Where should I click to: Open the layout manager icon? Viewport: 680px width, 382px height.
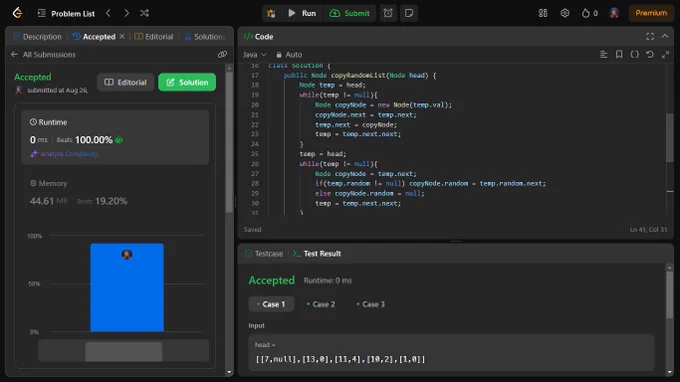[543, 13]
